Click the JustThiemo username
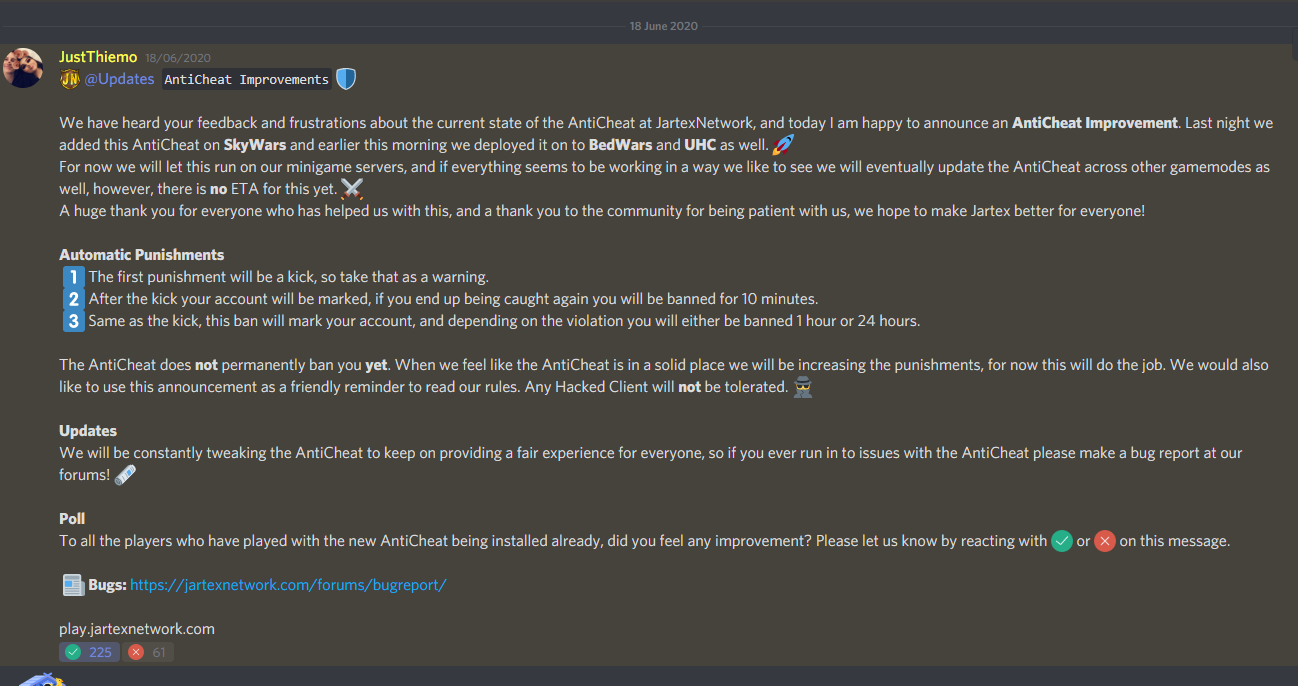1298x686 pixels. [x=98, y=57]
